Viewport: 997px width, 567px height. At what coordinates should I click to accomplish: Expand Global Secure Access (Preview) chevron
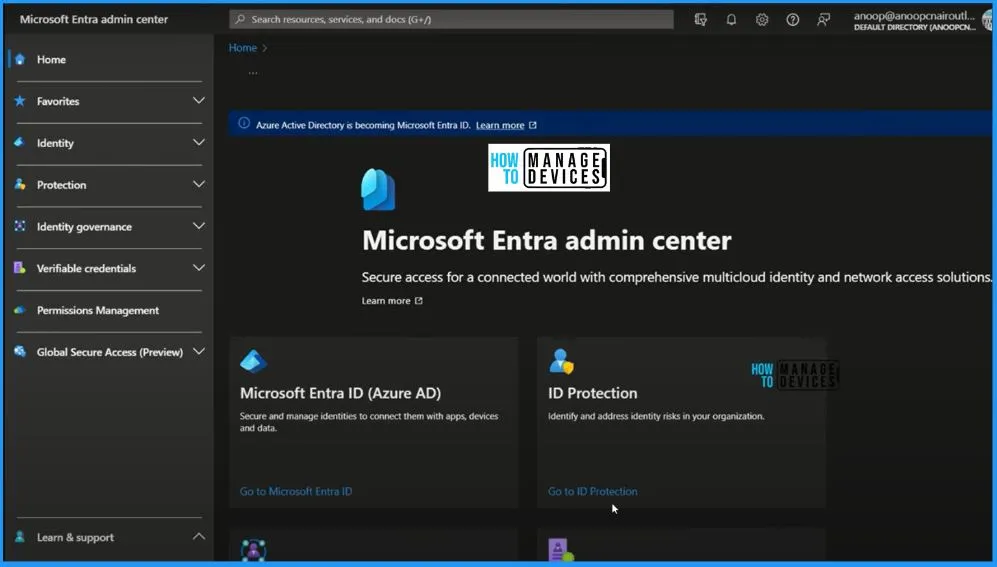(x=199, y=351)
